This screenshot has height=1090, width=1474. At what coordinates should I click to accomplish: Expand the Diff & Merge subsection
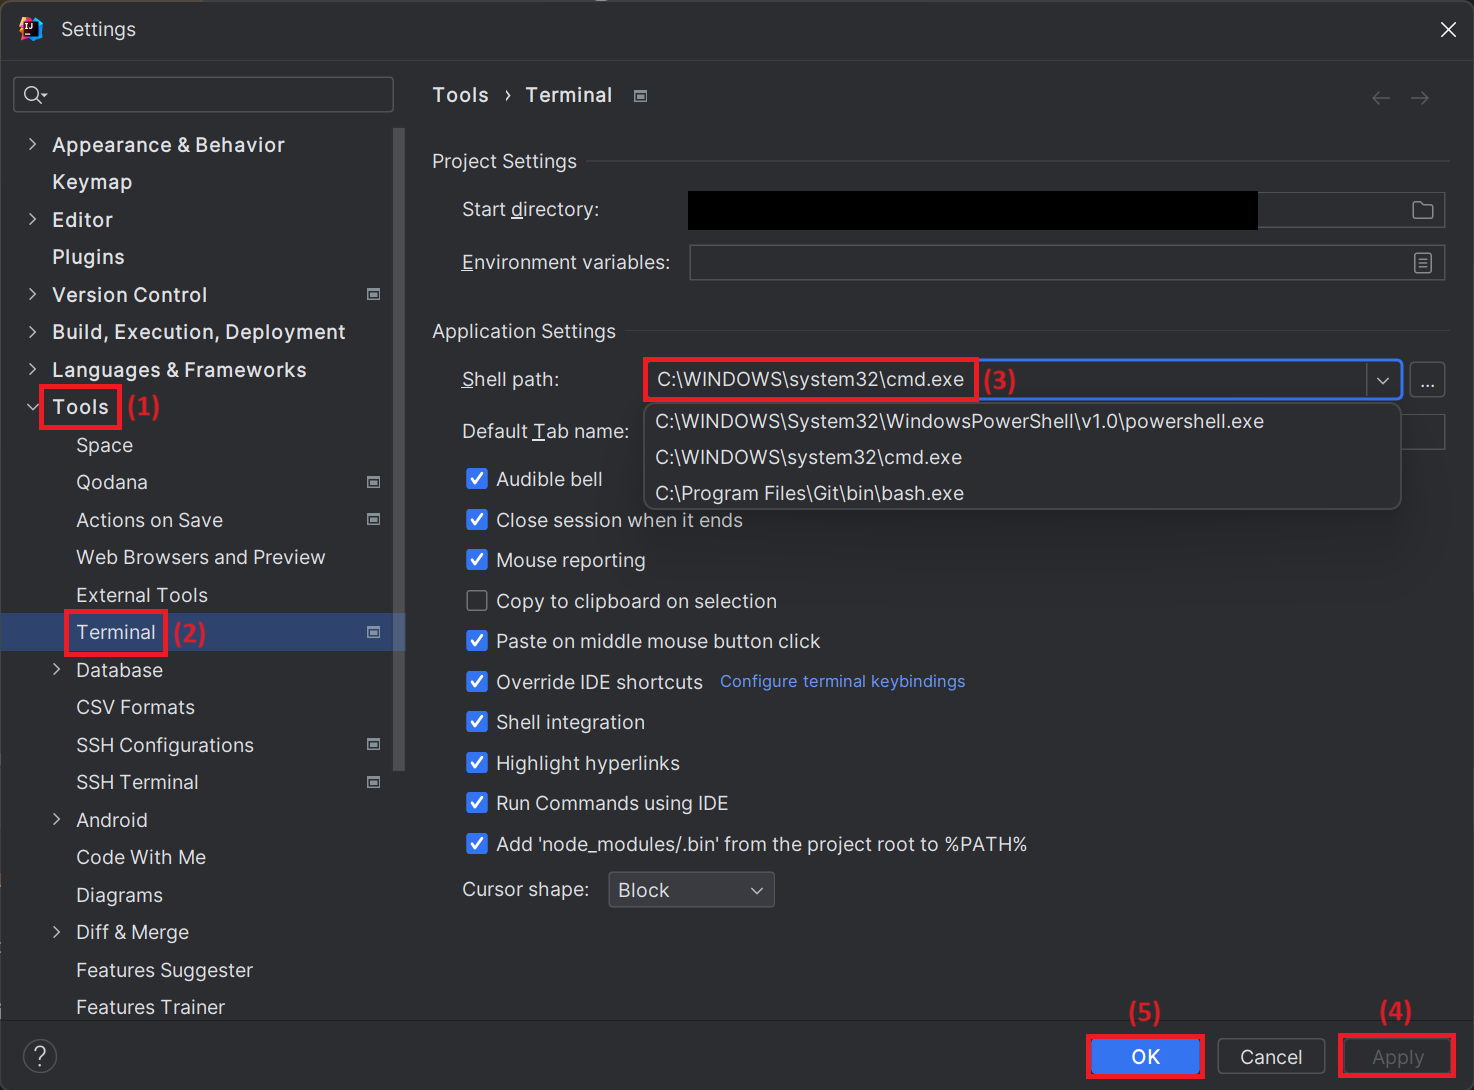click(56, 932)
